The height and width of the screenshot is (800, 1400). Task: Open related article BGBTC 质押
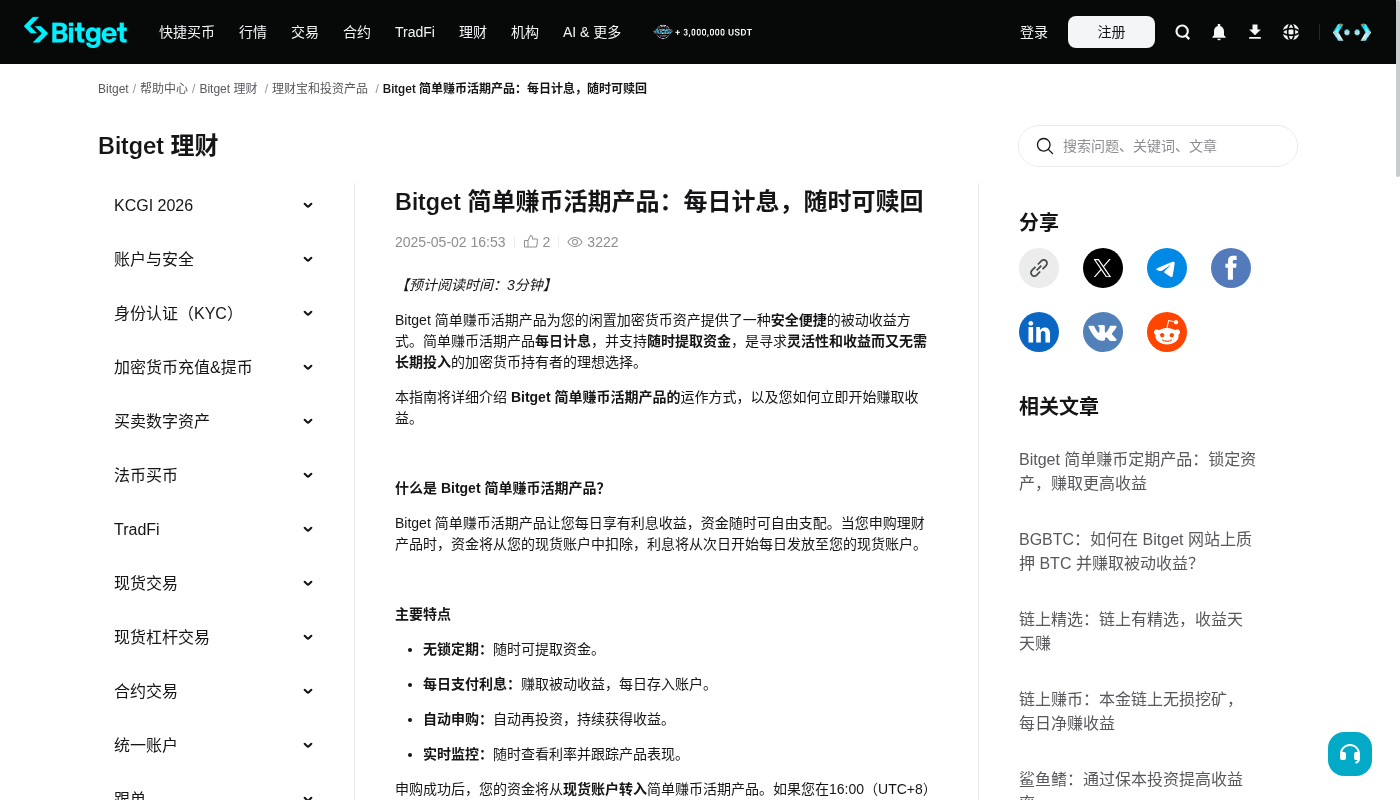(x=1135, y=551)
